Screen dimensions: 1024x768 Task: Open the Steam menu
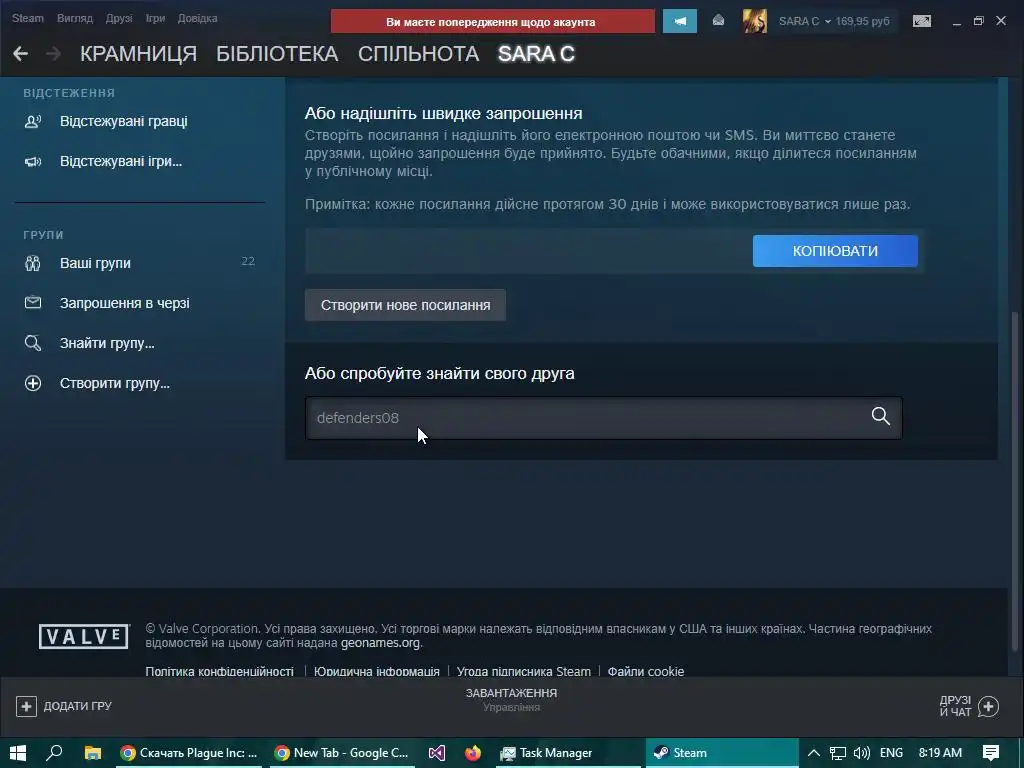(x=27, y=18)
